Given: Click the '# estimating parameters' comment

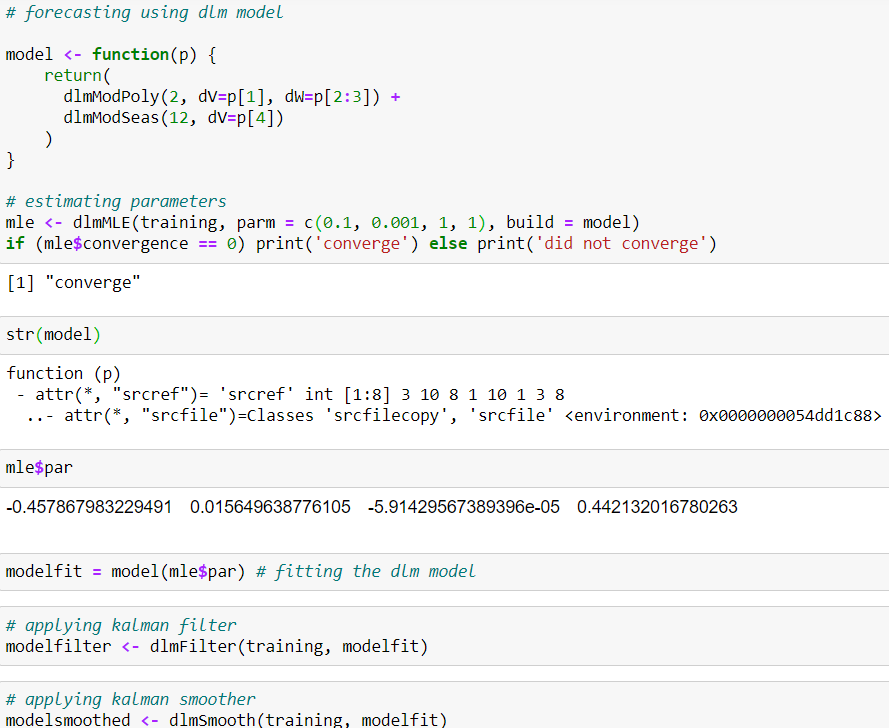Looking at the screenshot, I should 116,202.
